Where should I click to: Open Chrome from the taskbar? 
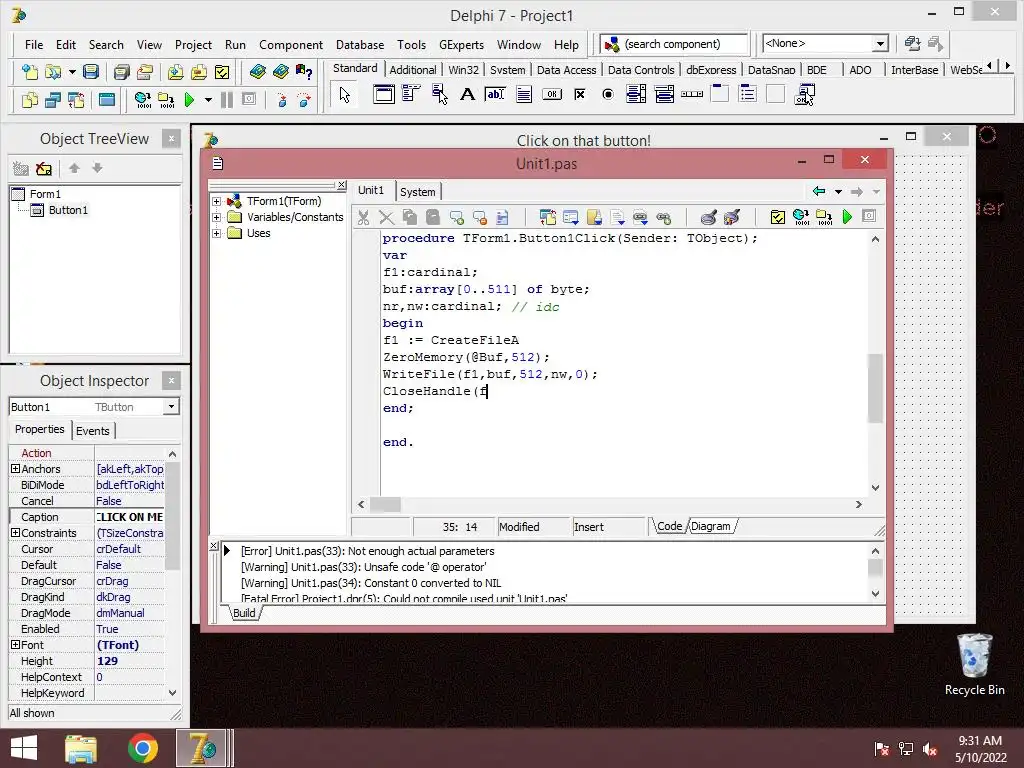point(143,748)
